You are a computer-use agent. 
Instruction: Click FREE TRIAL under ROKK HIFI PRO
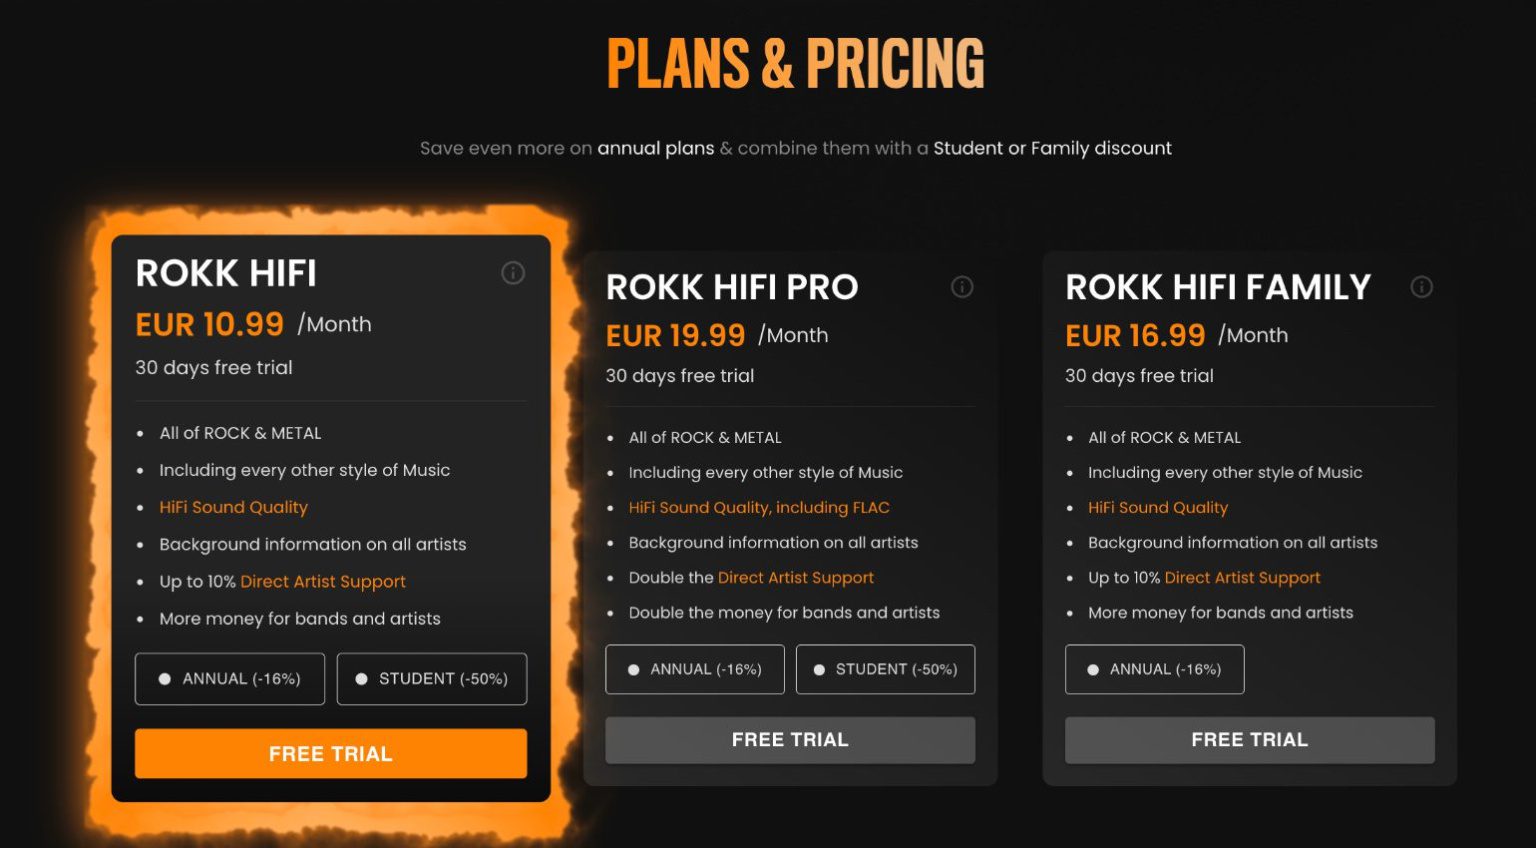click(789, 739)
